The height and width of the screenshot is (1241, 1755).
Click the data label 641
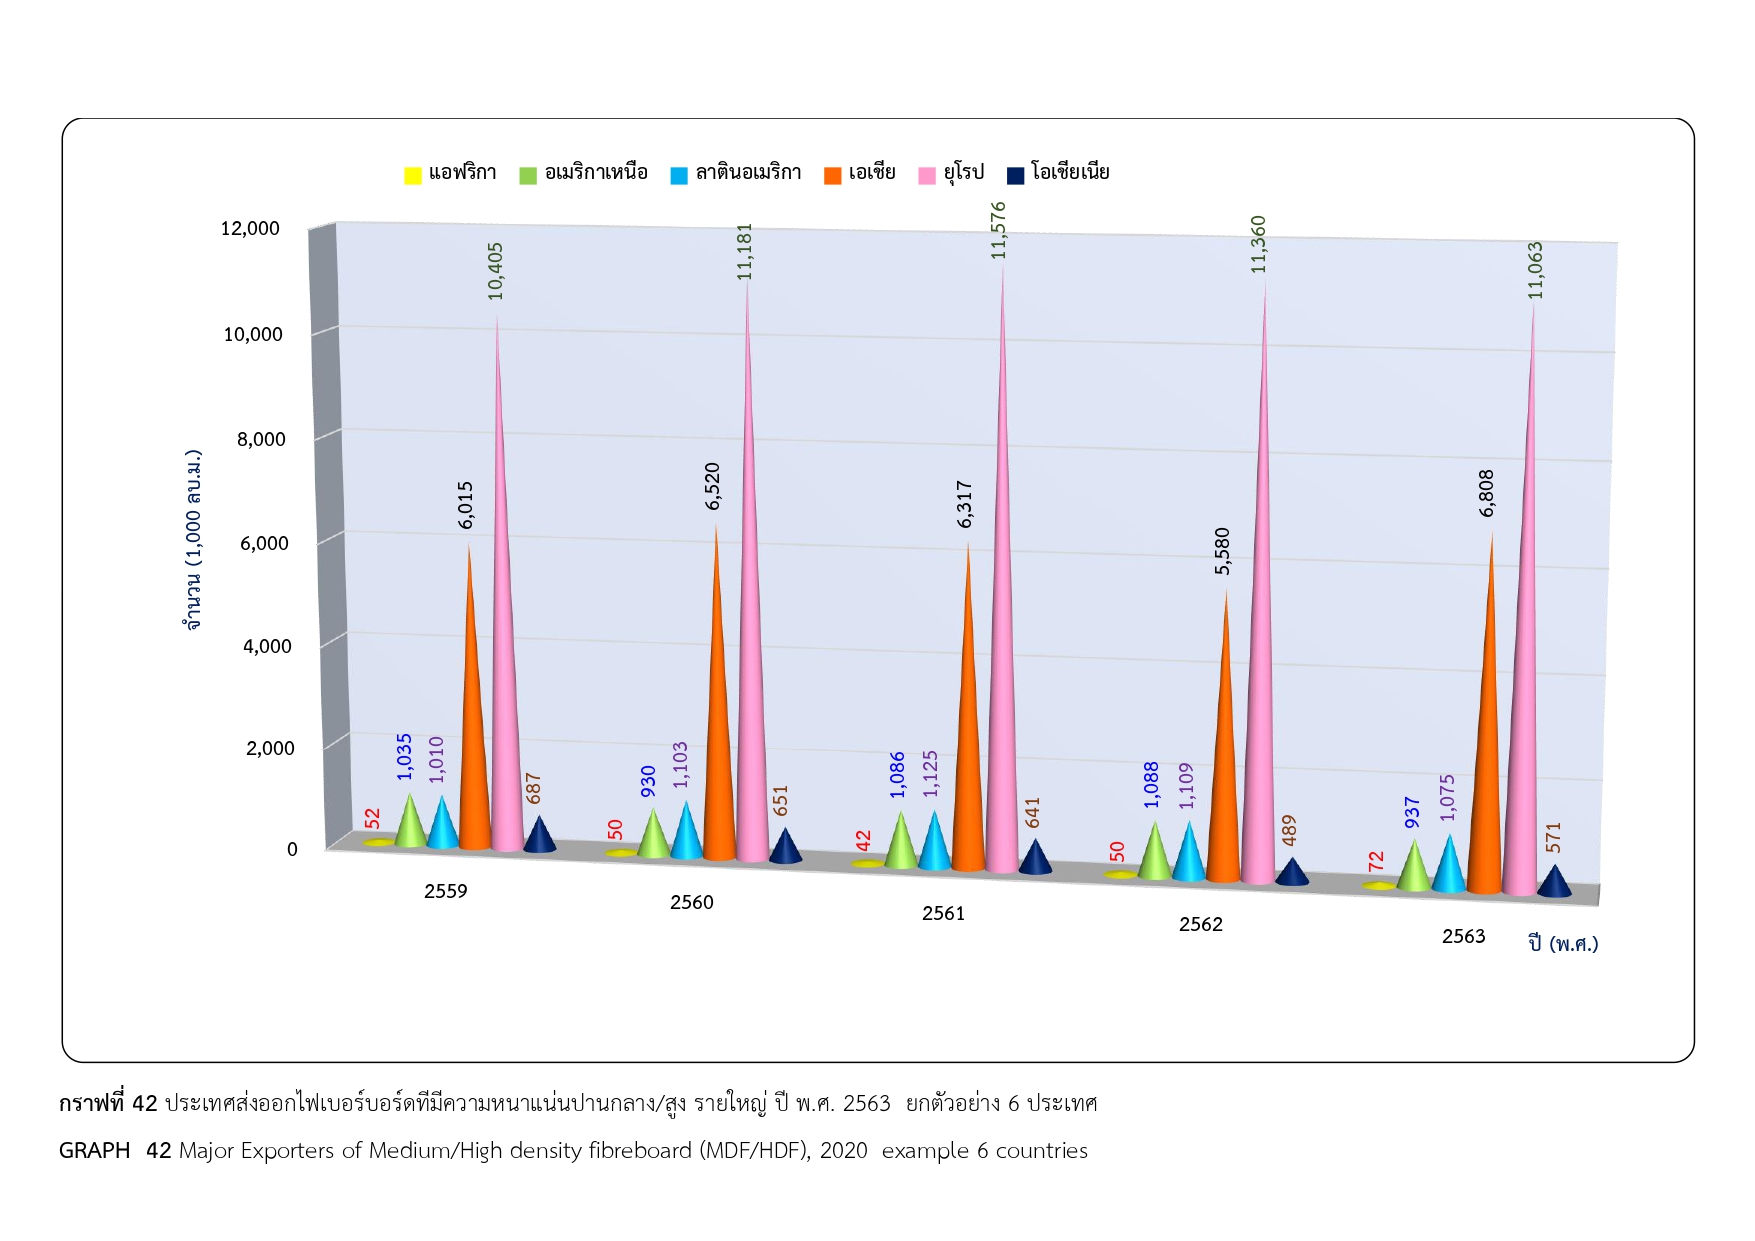click(1033, 813)
